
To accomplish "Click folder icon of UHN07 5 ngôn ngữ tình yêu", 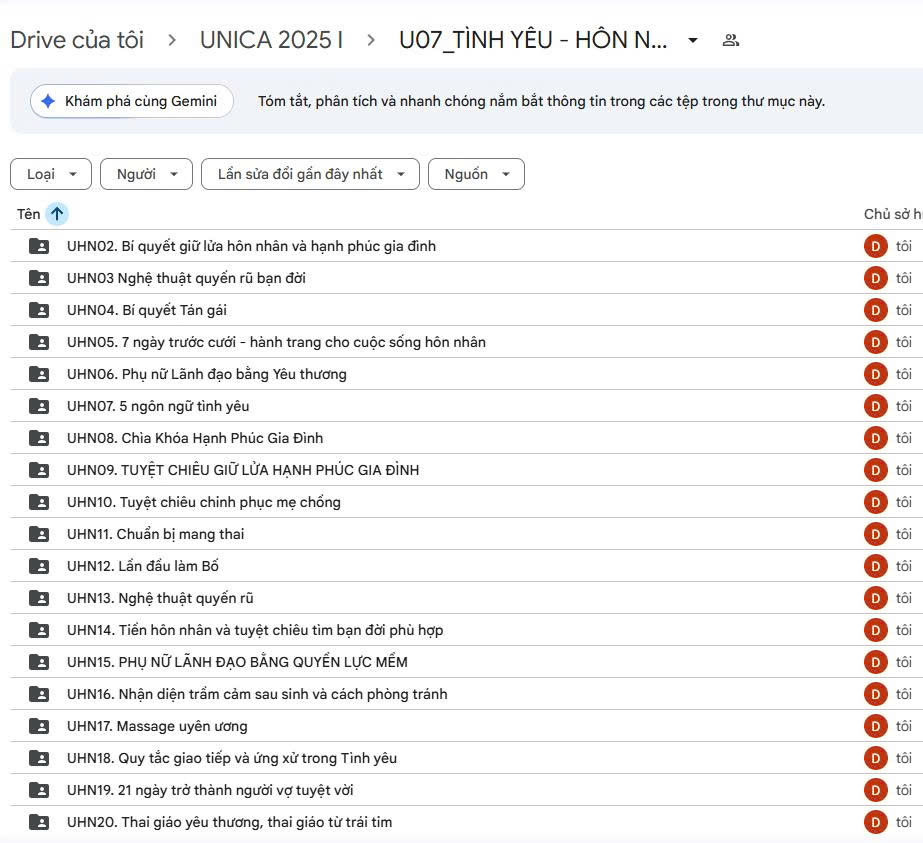I will click(39, 406).
